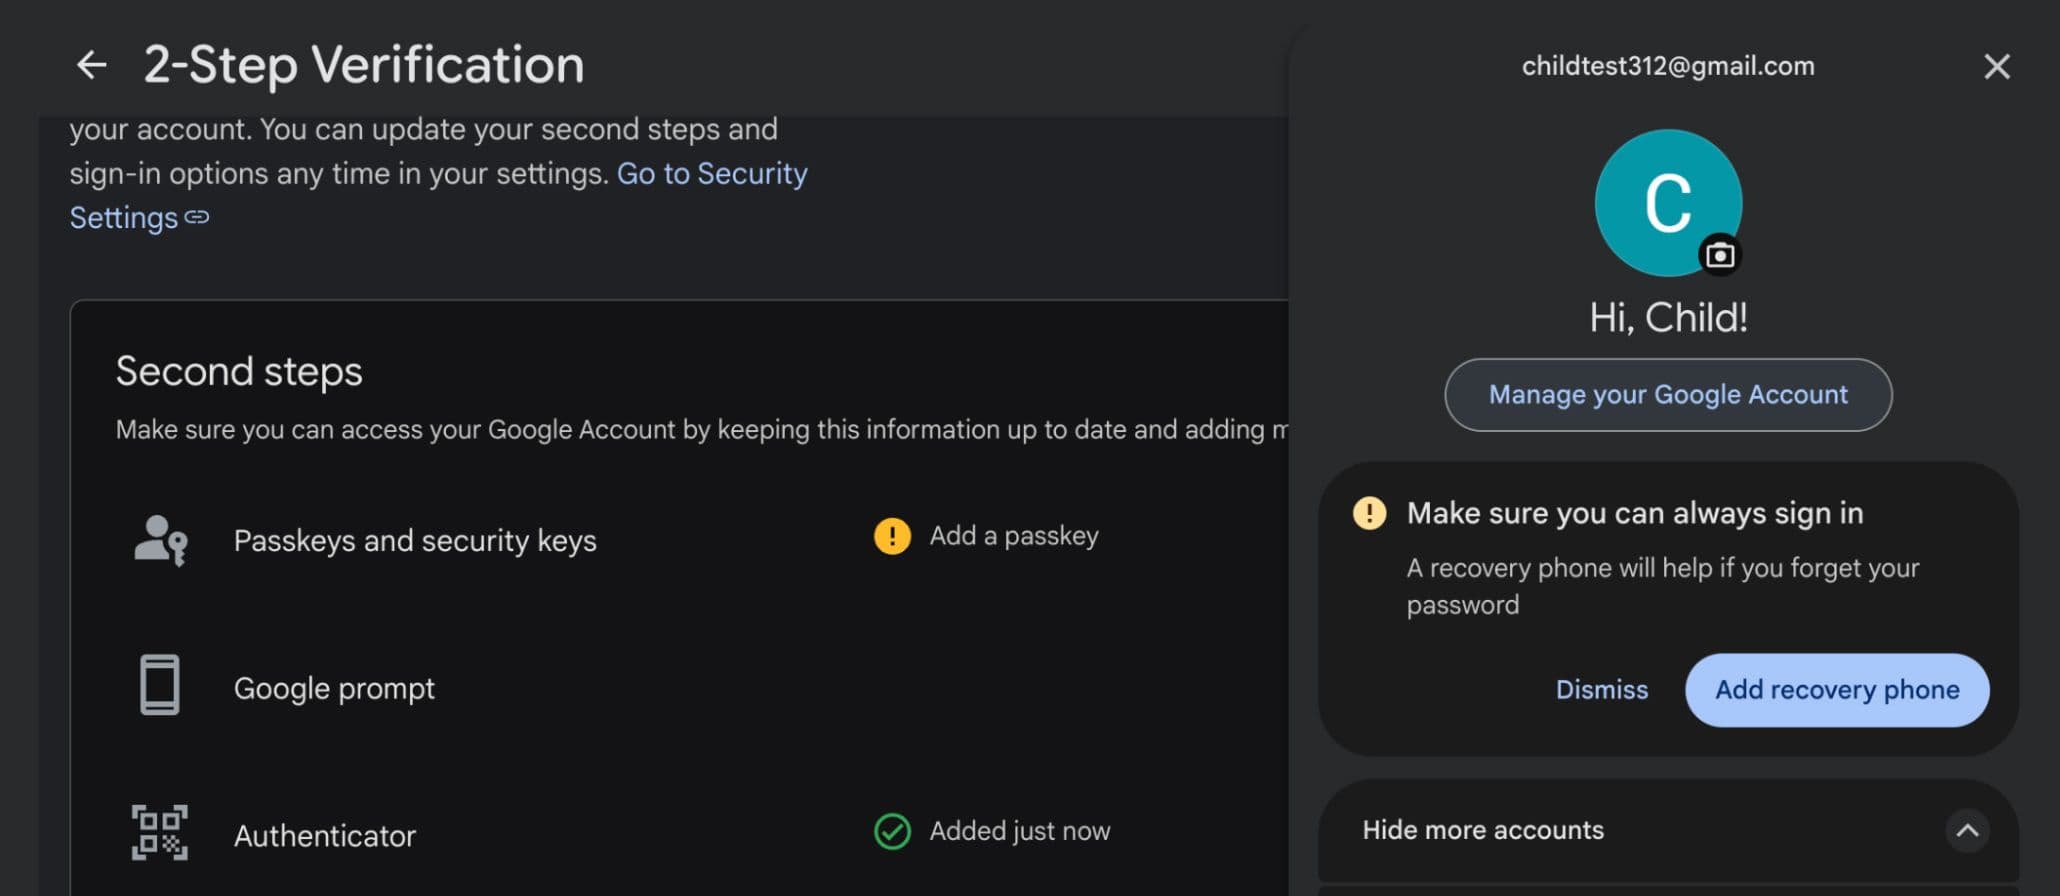This screenshot has width=2060, height=896.
Task: Click Manage your Google Account button
Action: [x=1668, y=395]
